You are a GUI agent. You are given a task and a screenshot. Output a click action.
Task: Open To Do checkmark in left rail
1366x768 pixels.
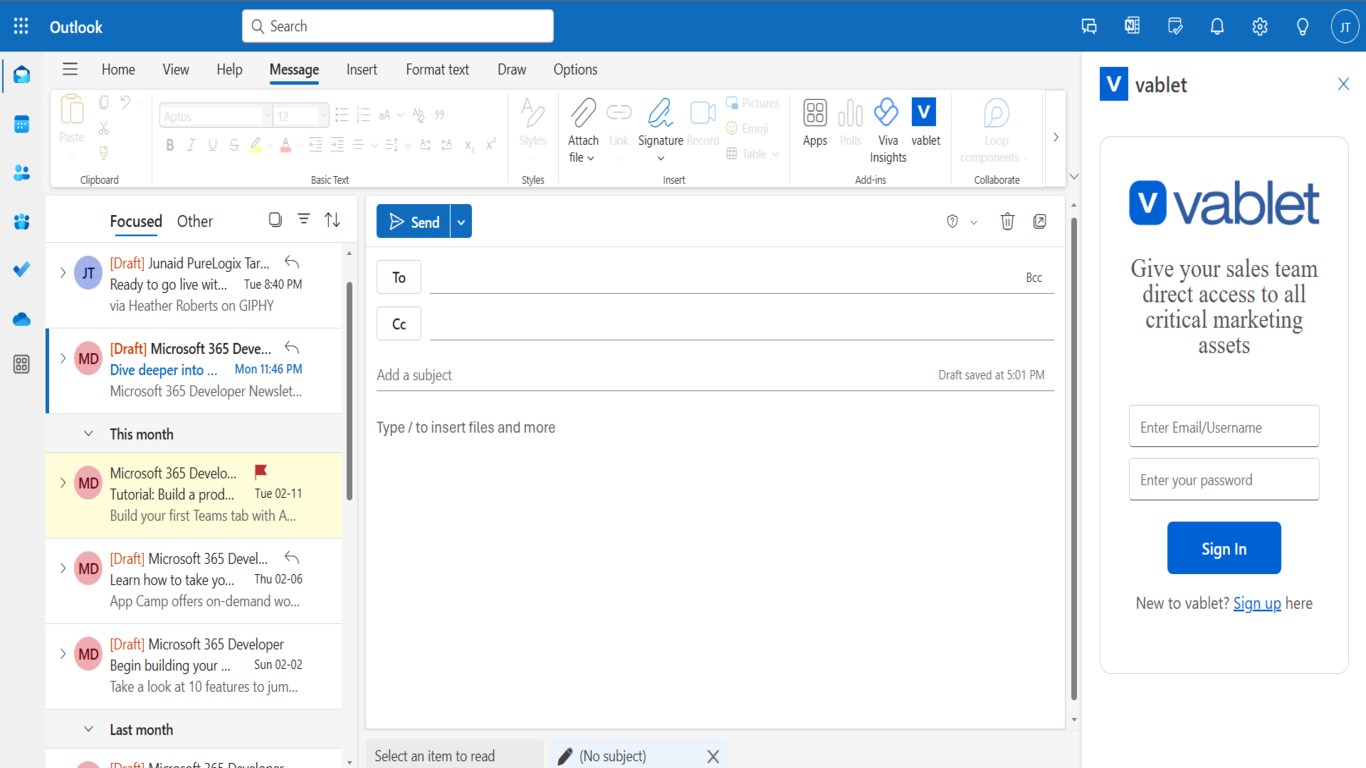tap(21, 270)
